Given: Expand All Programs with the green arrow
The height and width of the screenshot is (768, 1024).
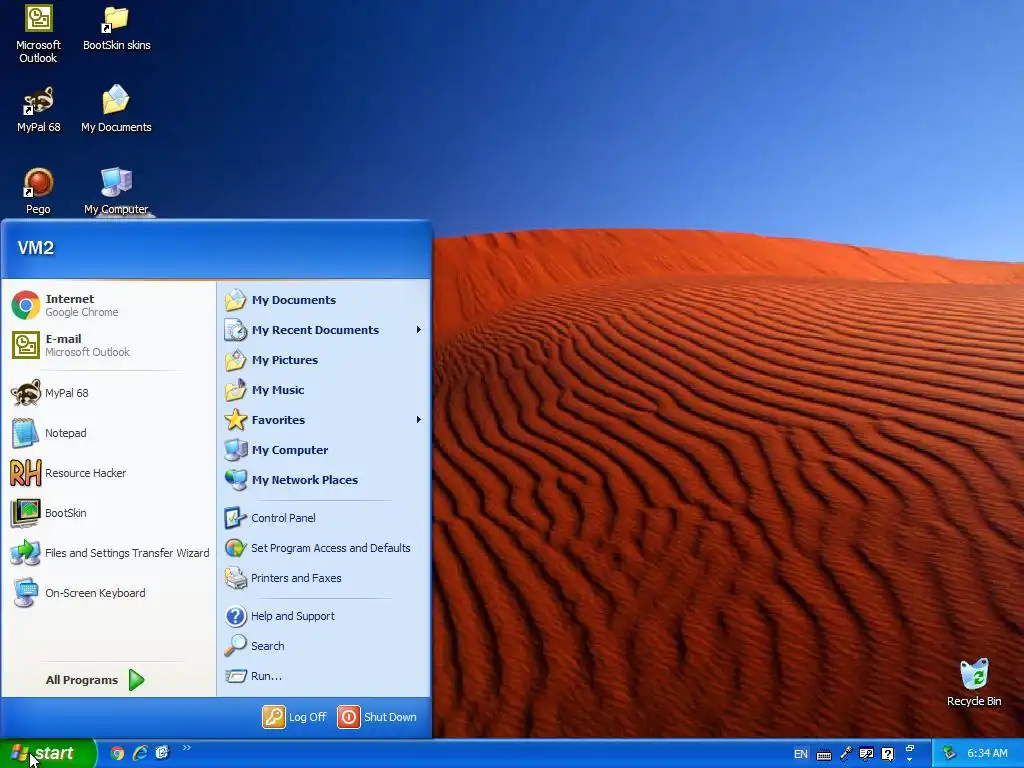Looking at the screenshot, I should tap(136, 680).
